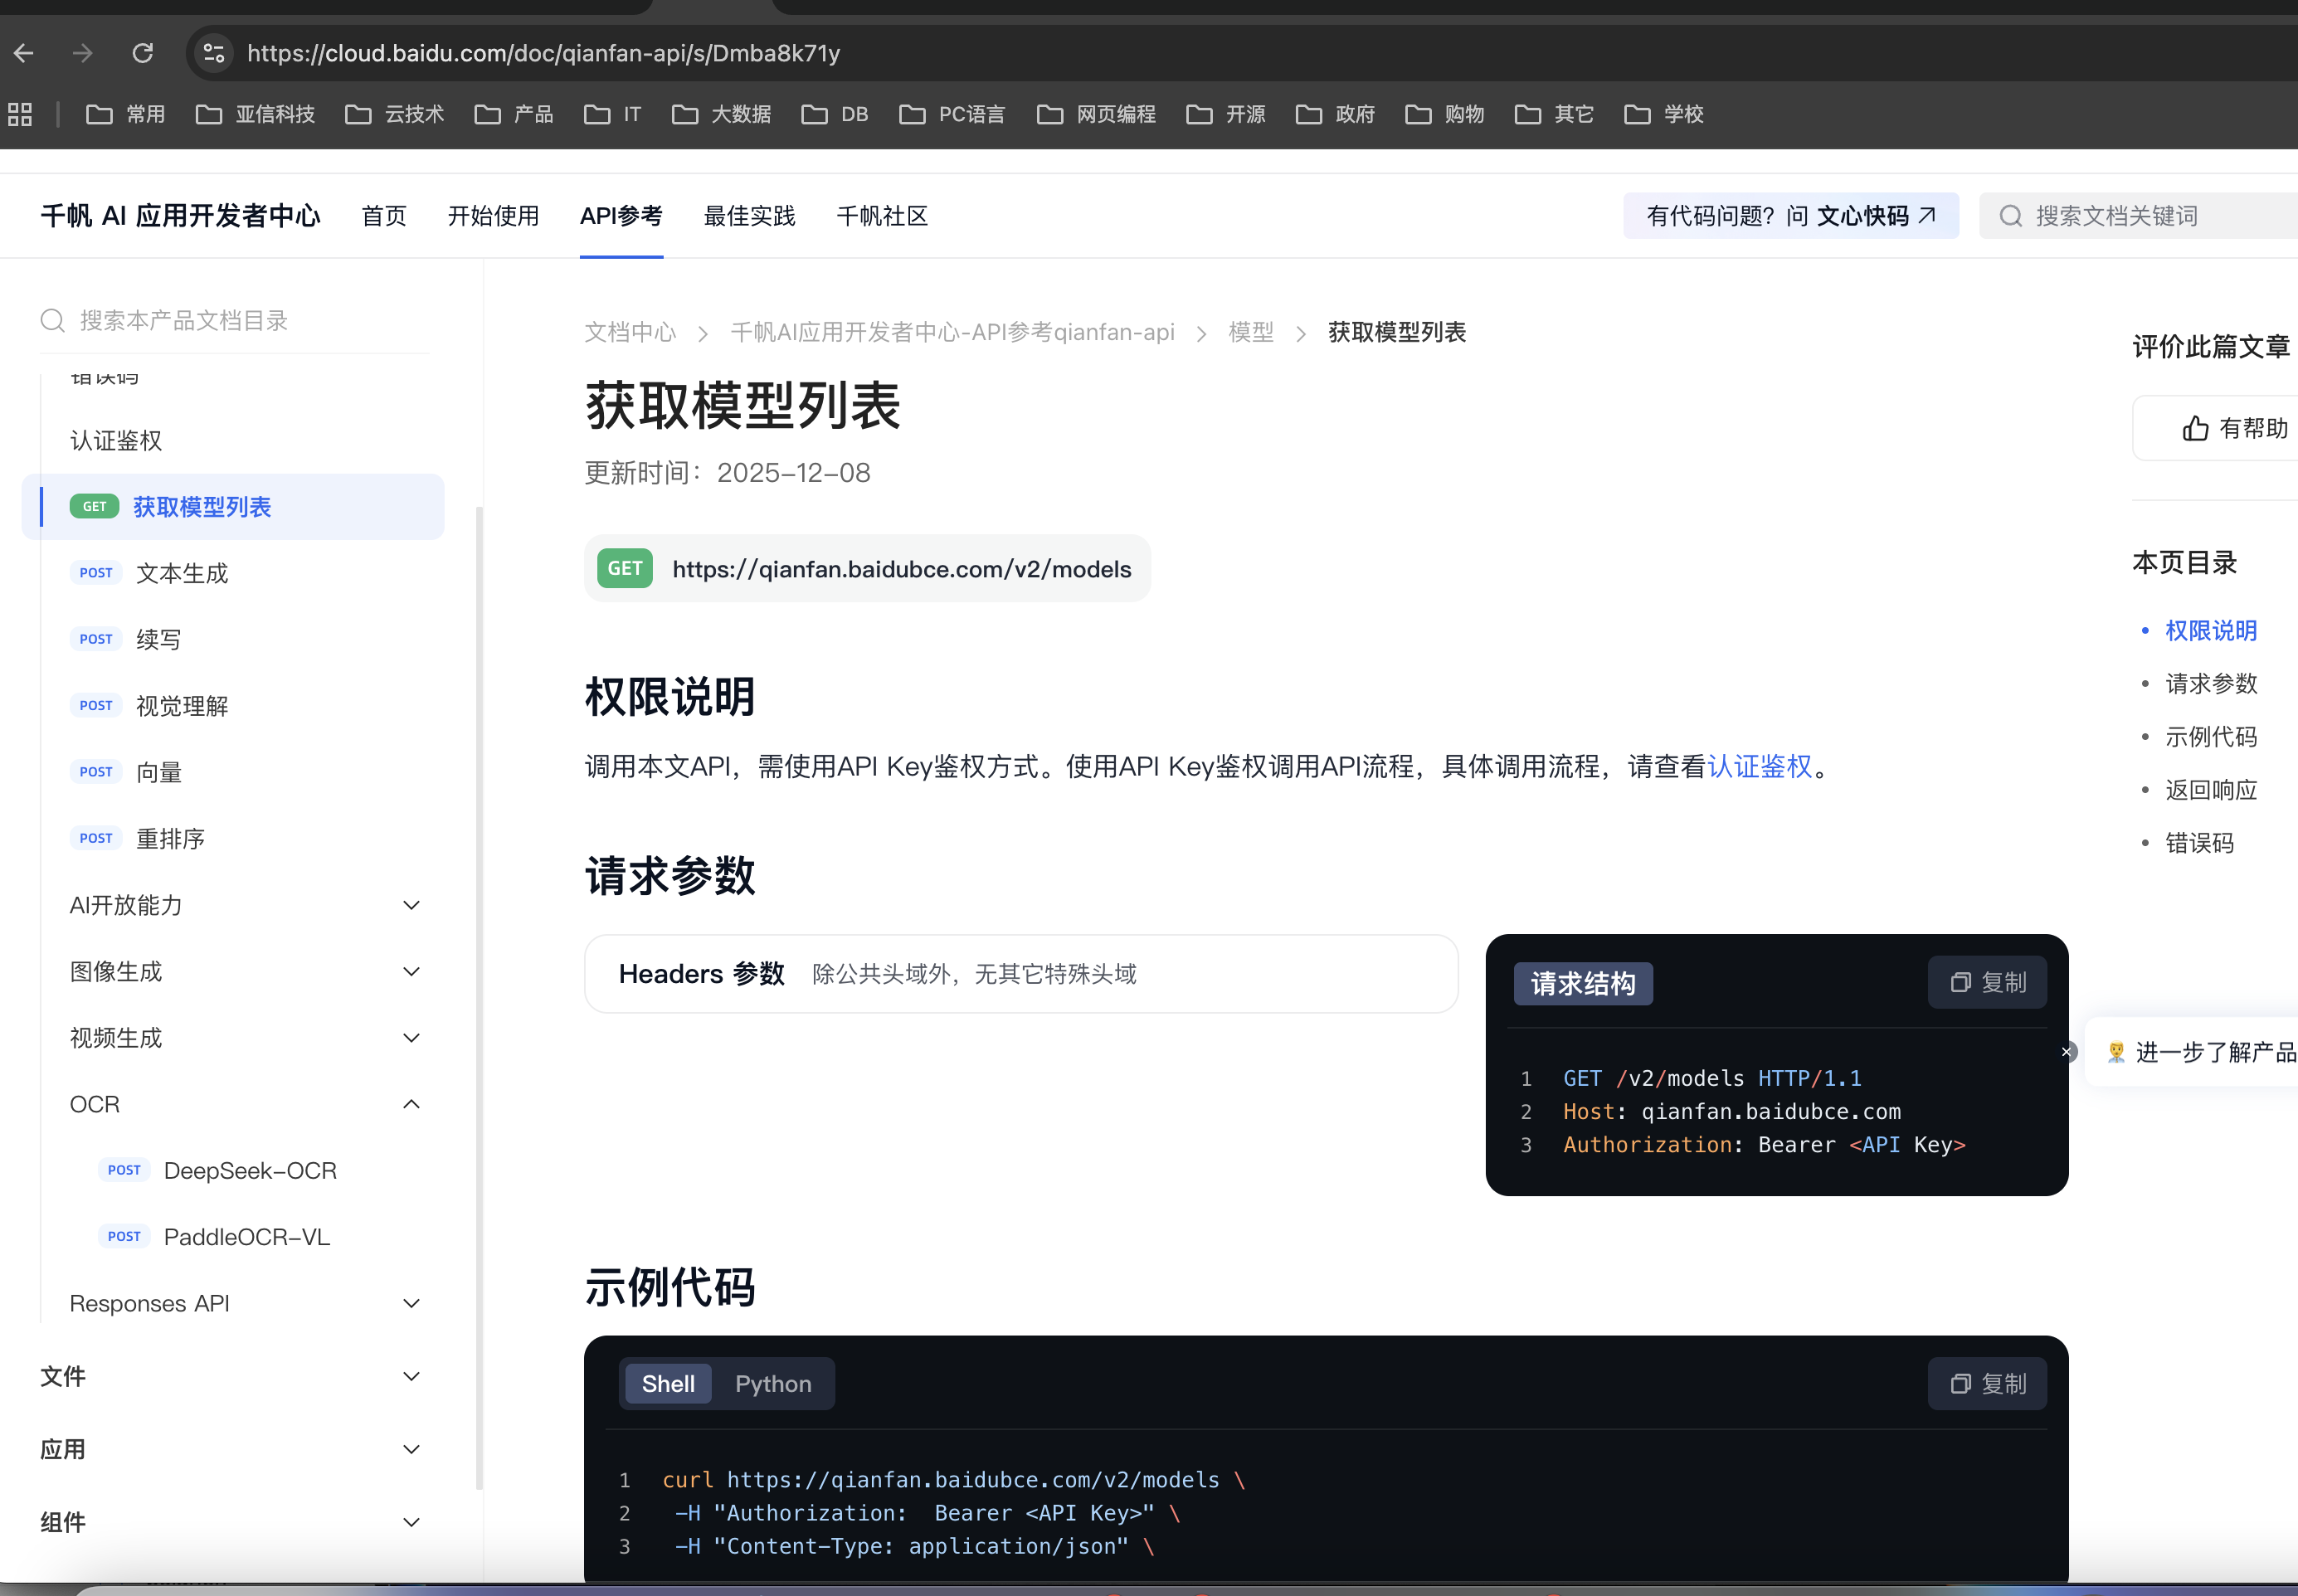The width and height of the screenshot is (2298, 1596).
Task: Open the 认证鉴权 link in permission text
Action: (x=1759, y=767)
